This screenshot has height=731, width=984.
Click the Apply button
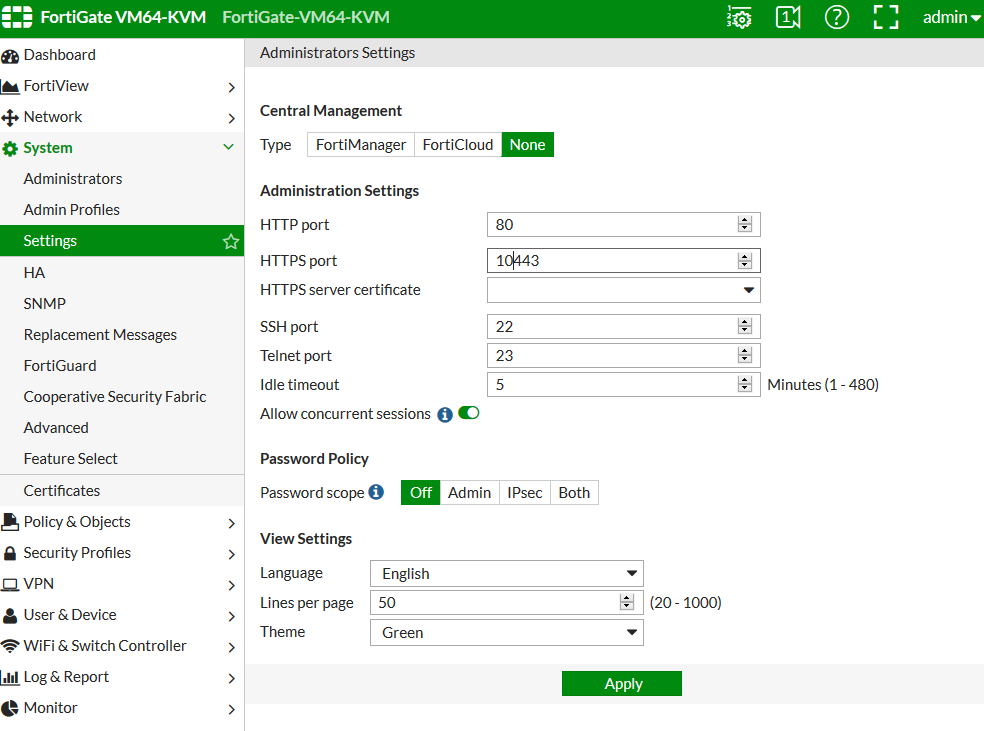pyautogui.click(x=622, y=684)
